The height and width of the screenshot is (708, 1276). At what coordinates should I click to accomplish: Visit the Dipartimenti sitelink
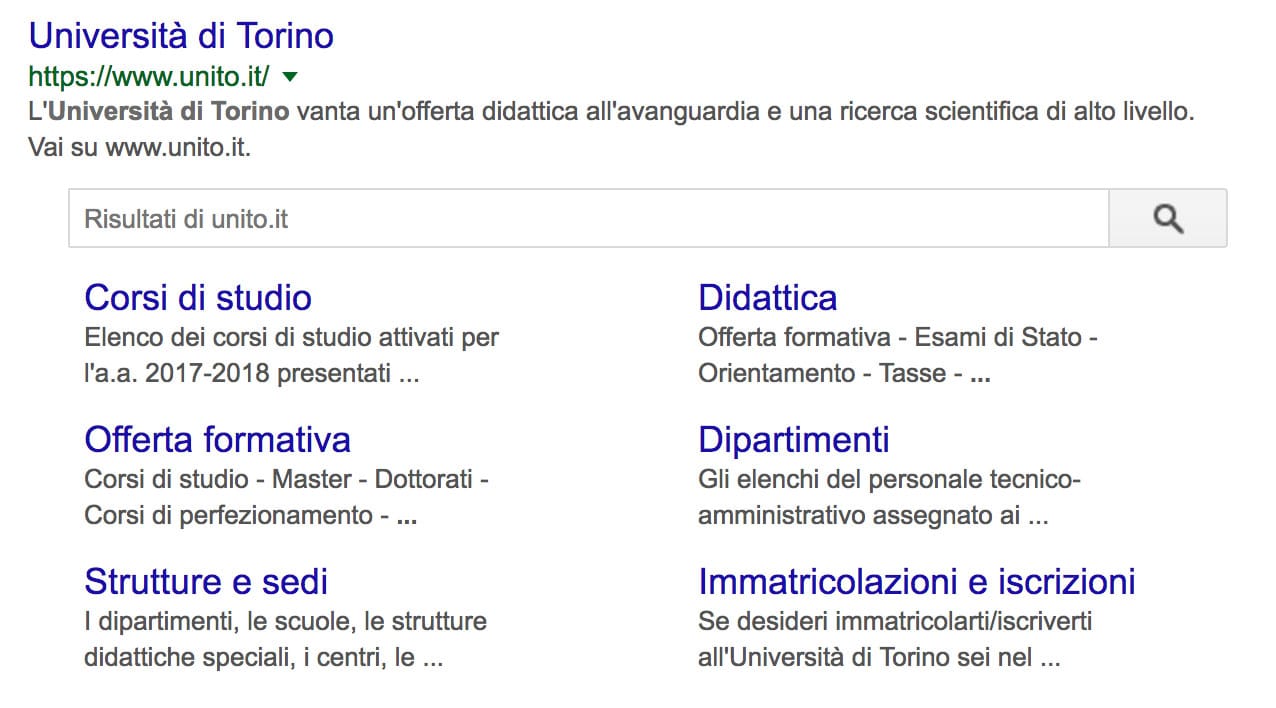793,439
